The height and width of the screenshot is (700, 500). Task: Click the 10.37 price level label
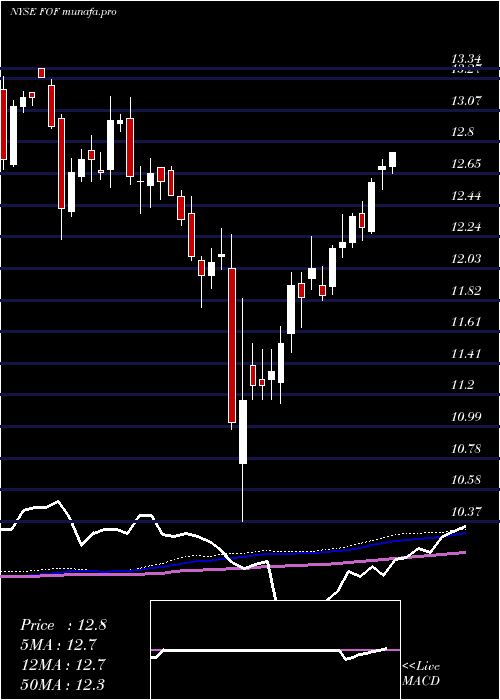467,512
